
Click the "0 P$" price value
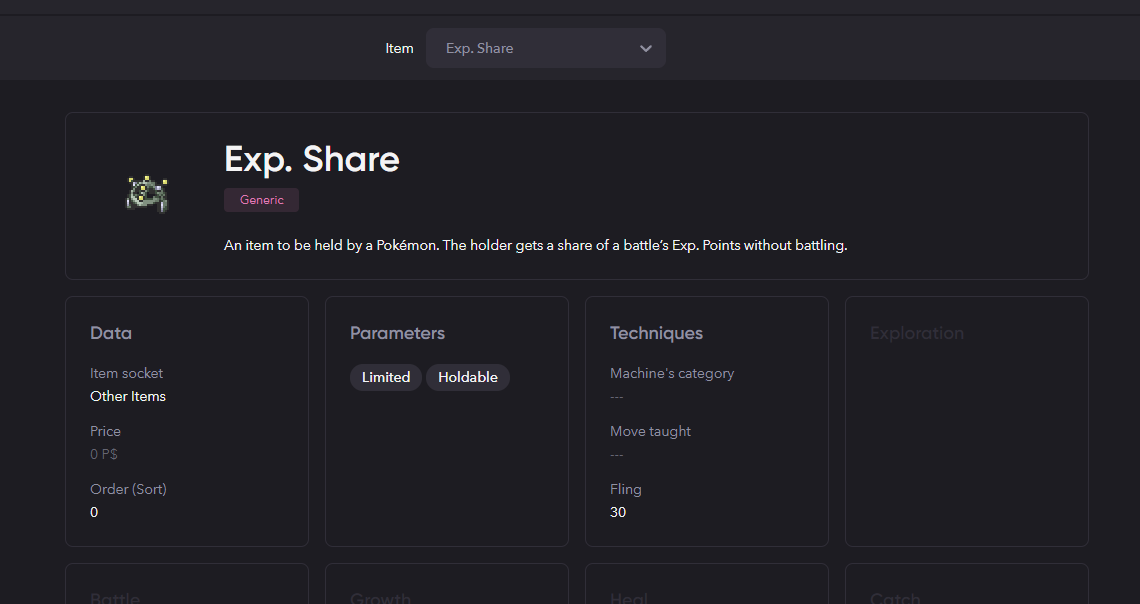104,454
